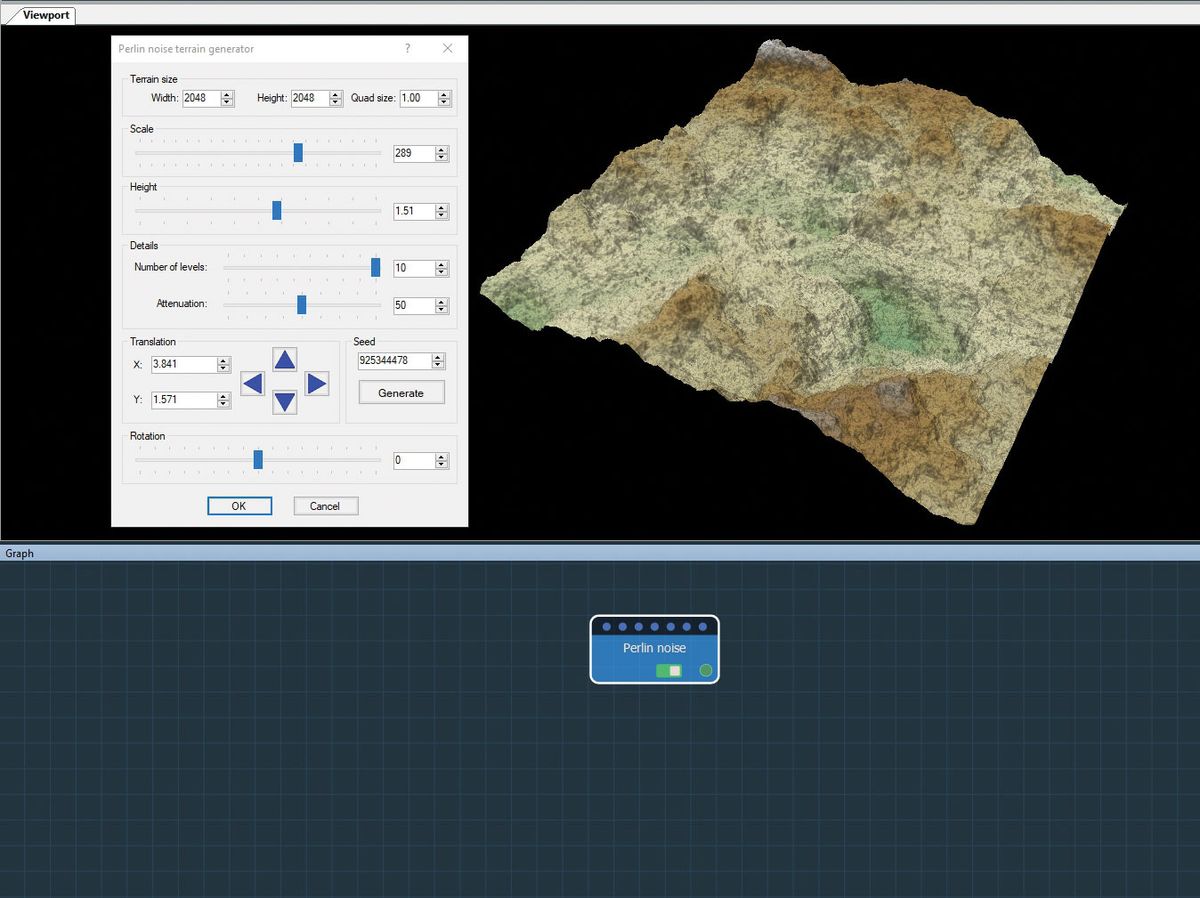This screenshot has height=898, width=1200.
Task: Confirm the dialog with OK
Action: pos(239,506)
